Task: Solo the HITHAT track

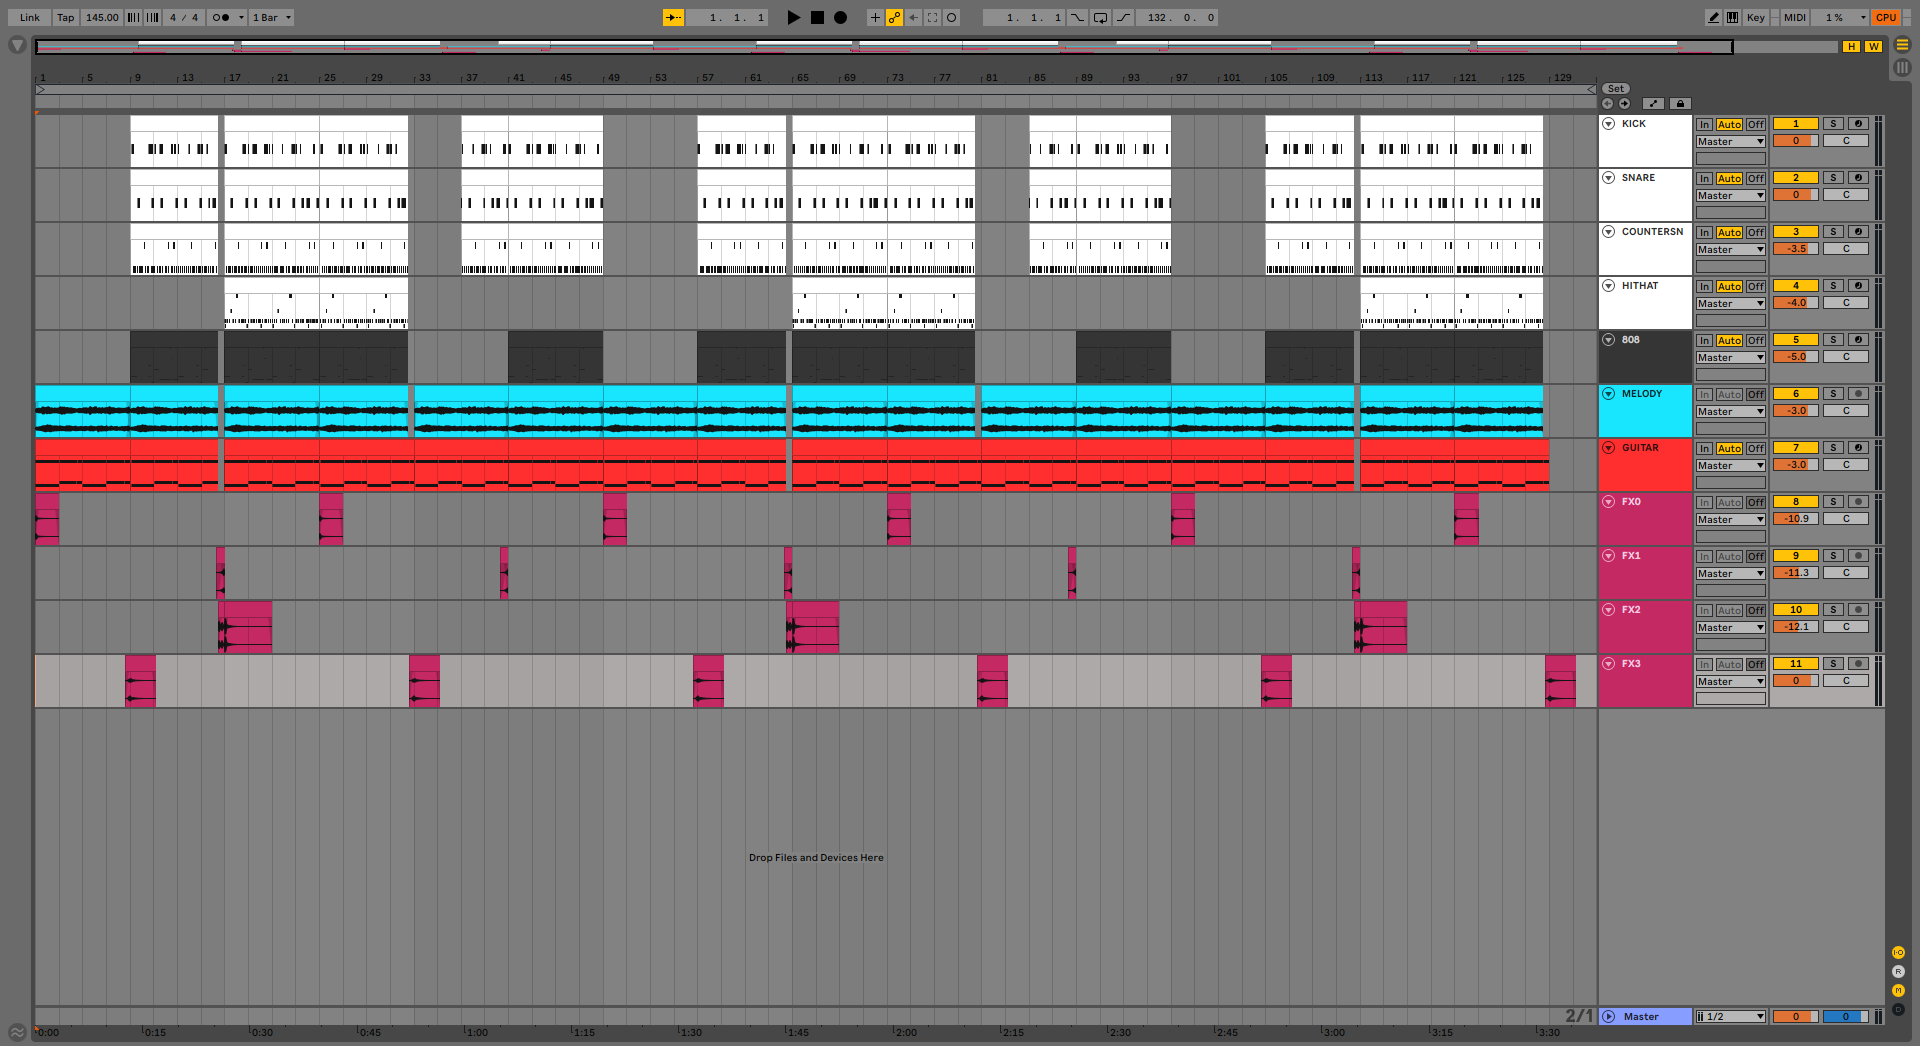Action: click(1833, 286)
